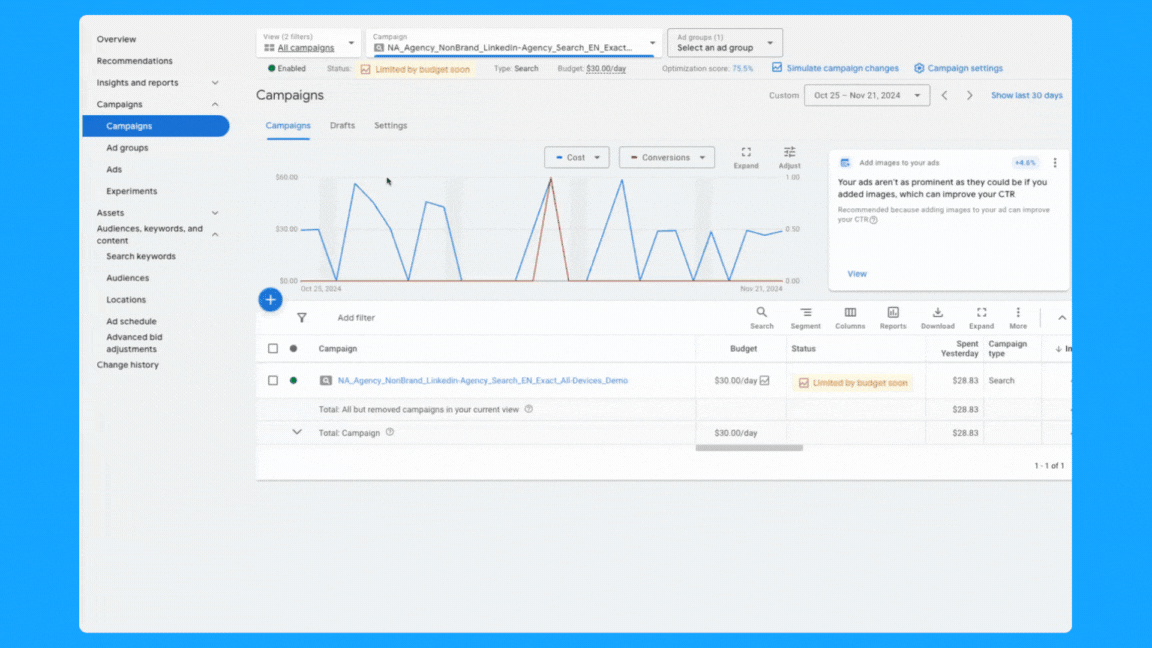Open recommendation card three-dot menu
Image resolution: width=1152 pixels, height=648 pixels.
(1055, 163)
